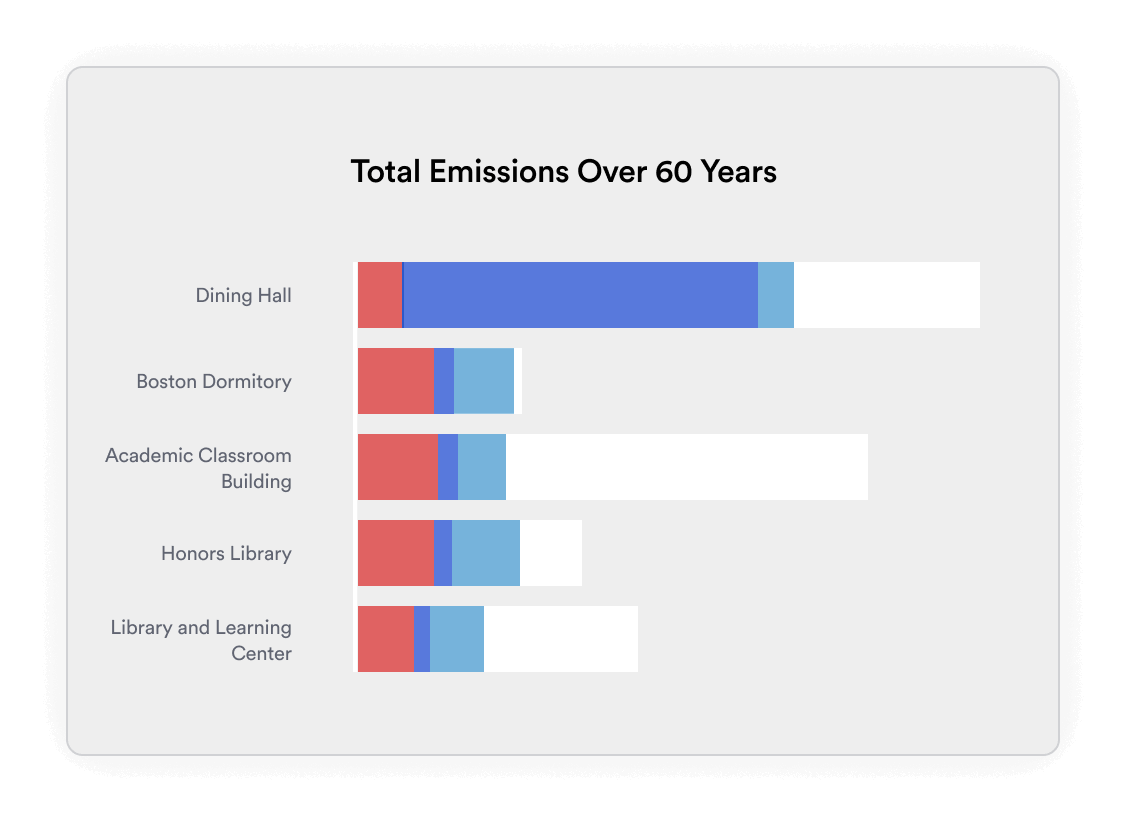Viewport: 1124px width, 820px height.
Task: Click the red Academic Classroom Building segment
Action: coord(398,467)
